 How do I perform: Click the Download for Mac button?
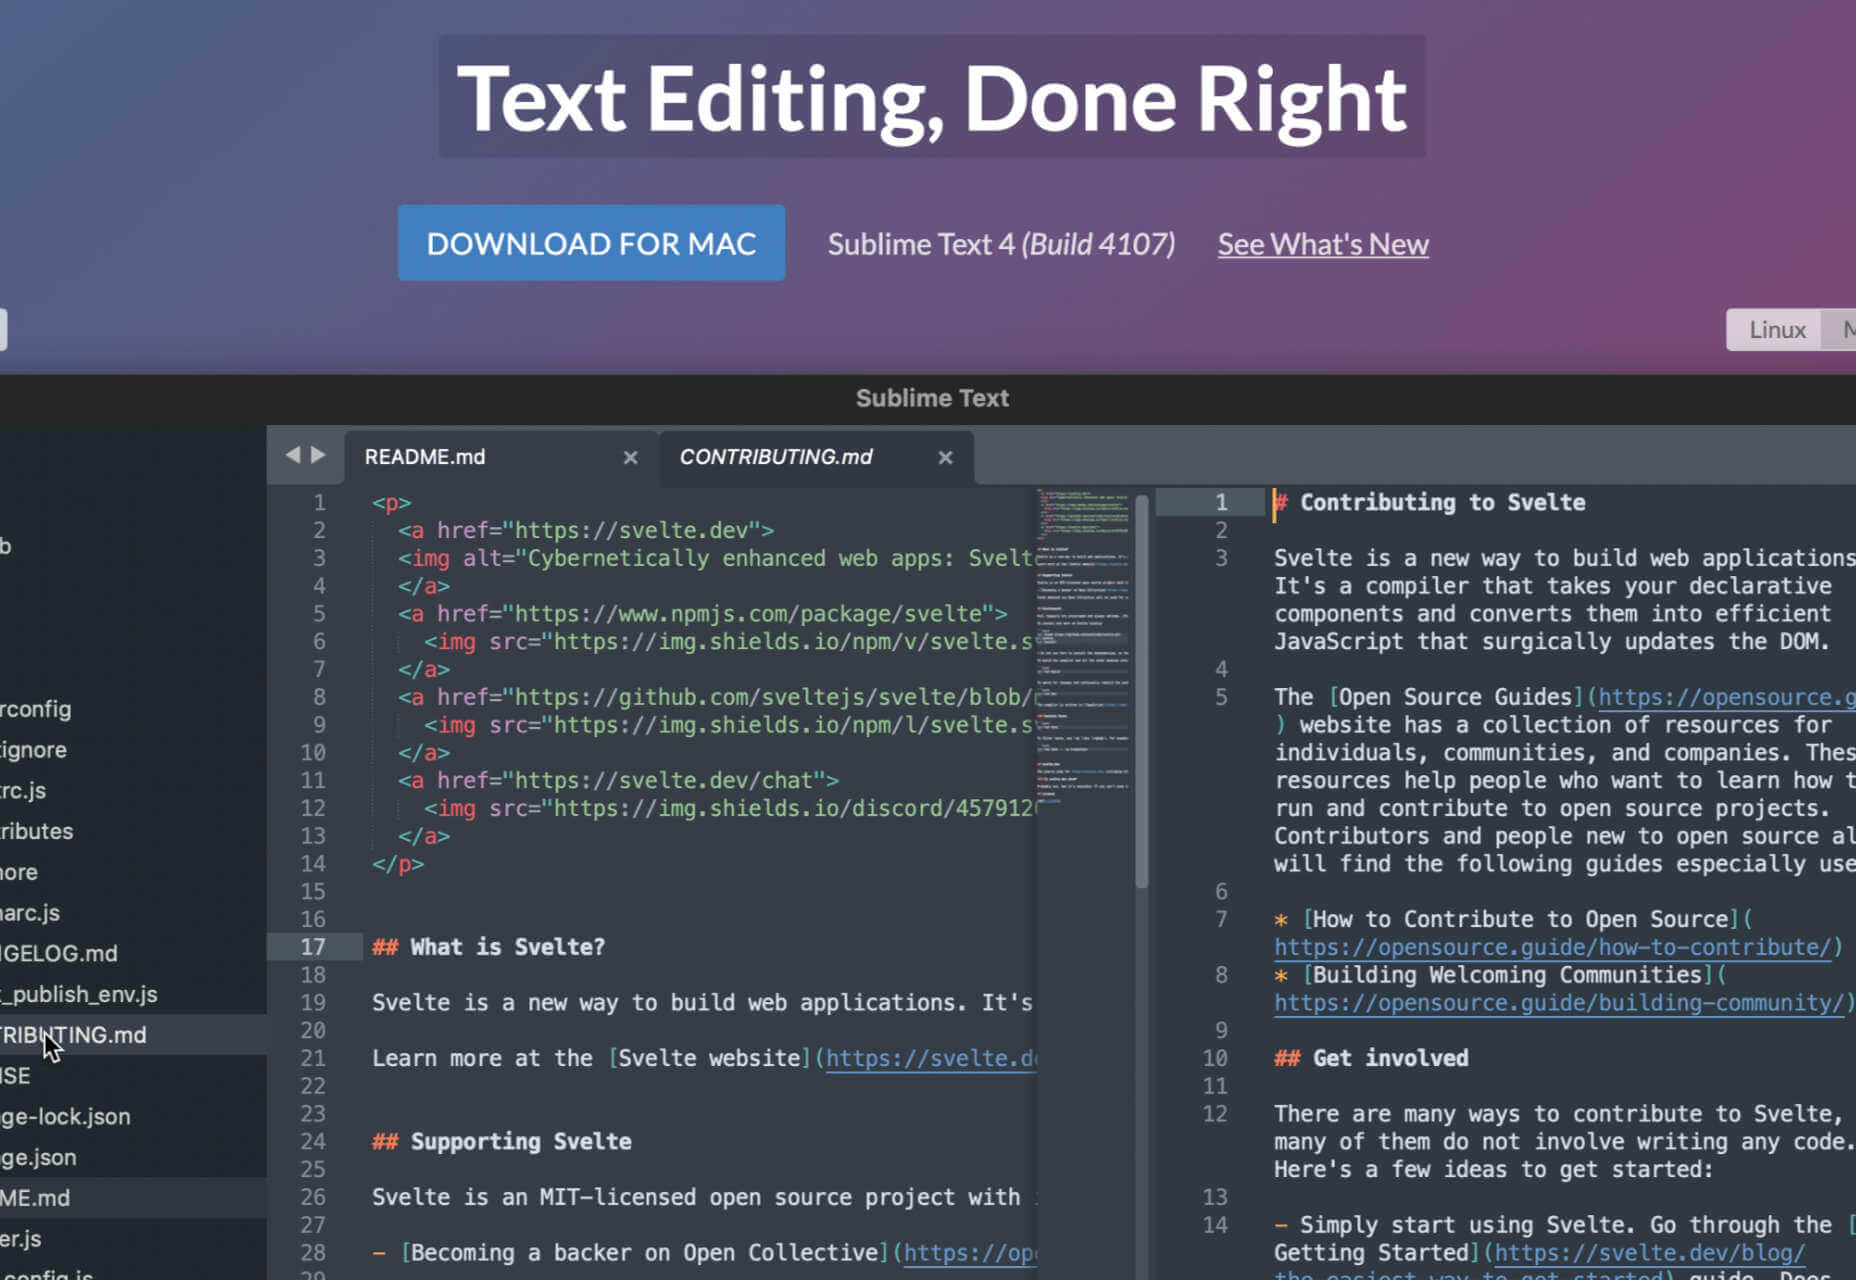(591, 243)
